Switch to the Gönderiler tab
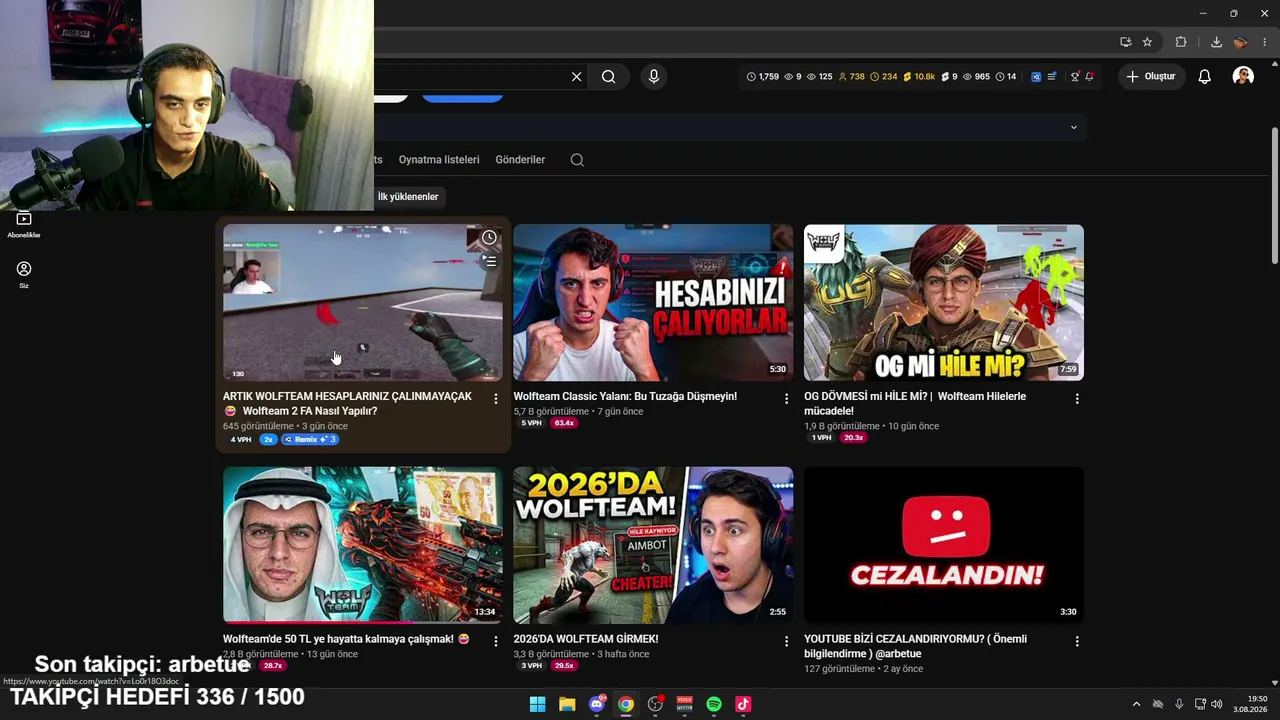The image size is (1280, 720). (x=520, y=160)
